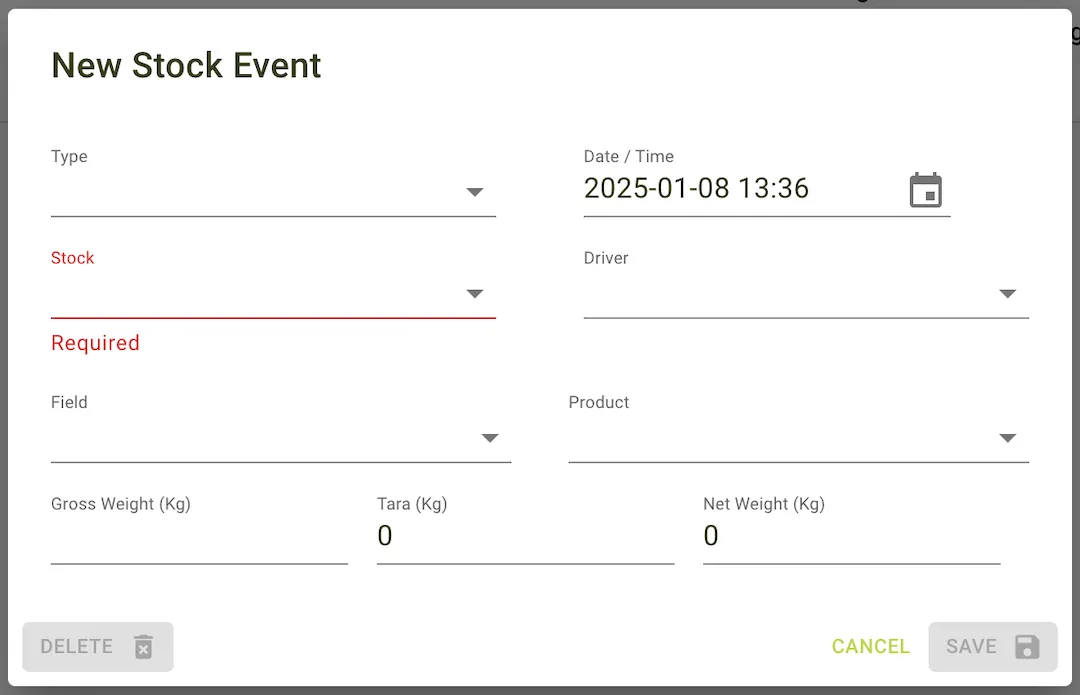Viewport: 1080px width, 695px height.
Task: Click the Date / Time value 2025-01-08 13:36
Action: [x=697, y=188]
